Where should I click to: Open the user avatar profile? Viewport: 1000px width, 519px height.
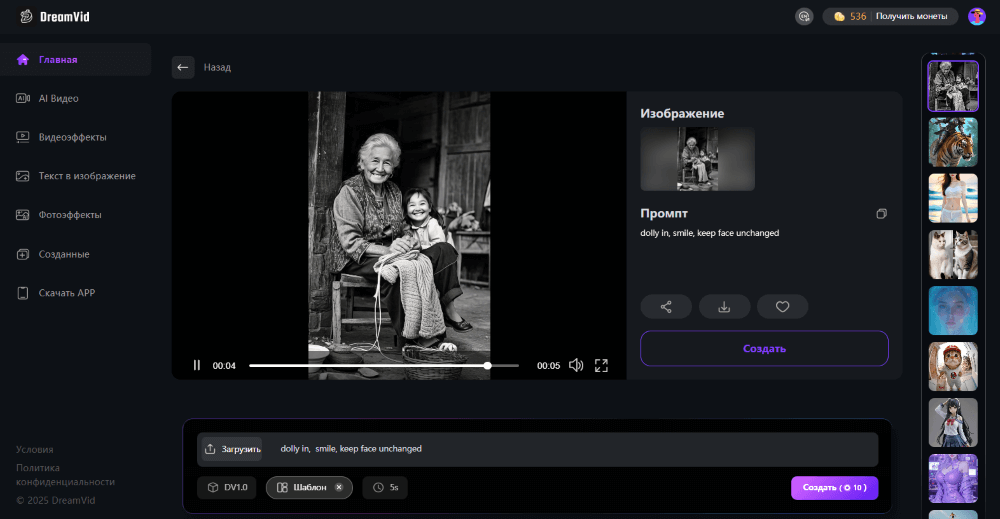tap(977, 16)
